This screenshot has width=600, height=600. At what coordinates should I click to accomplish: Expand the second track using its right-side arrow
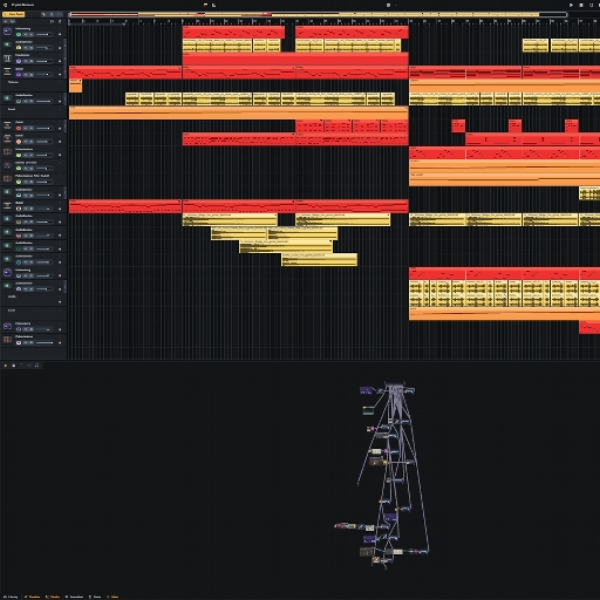(x=60, y=48)
